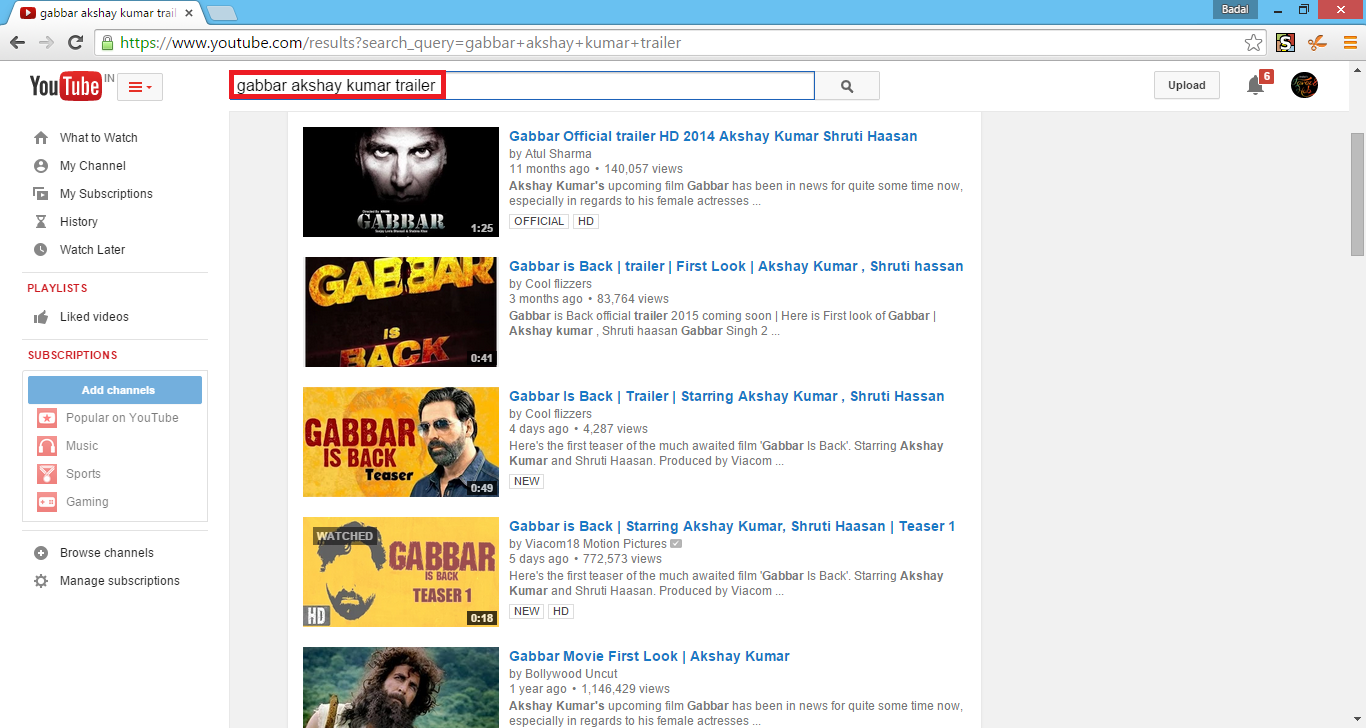Select the Music channel
The image size is (1366, 728).
(x=82, y=446)
